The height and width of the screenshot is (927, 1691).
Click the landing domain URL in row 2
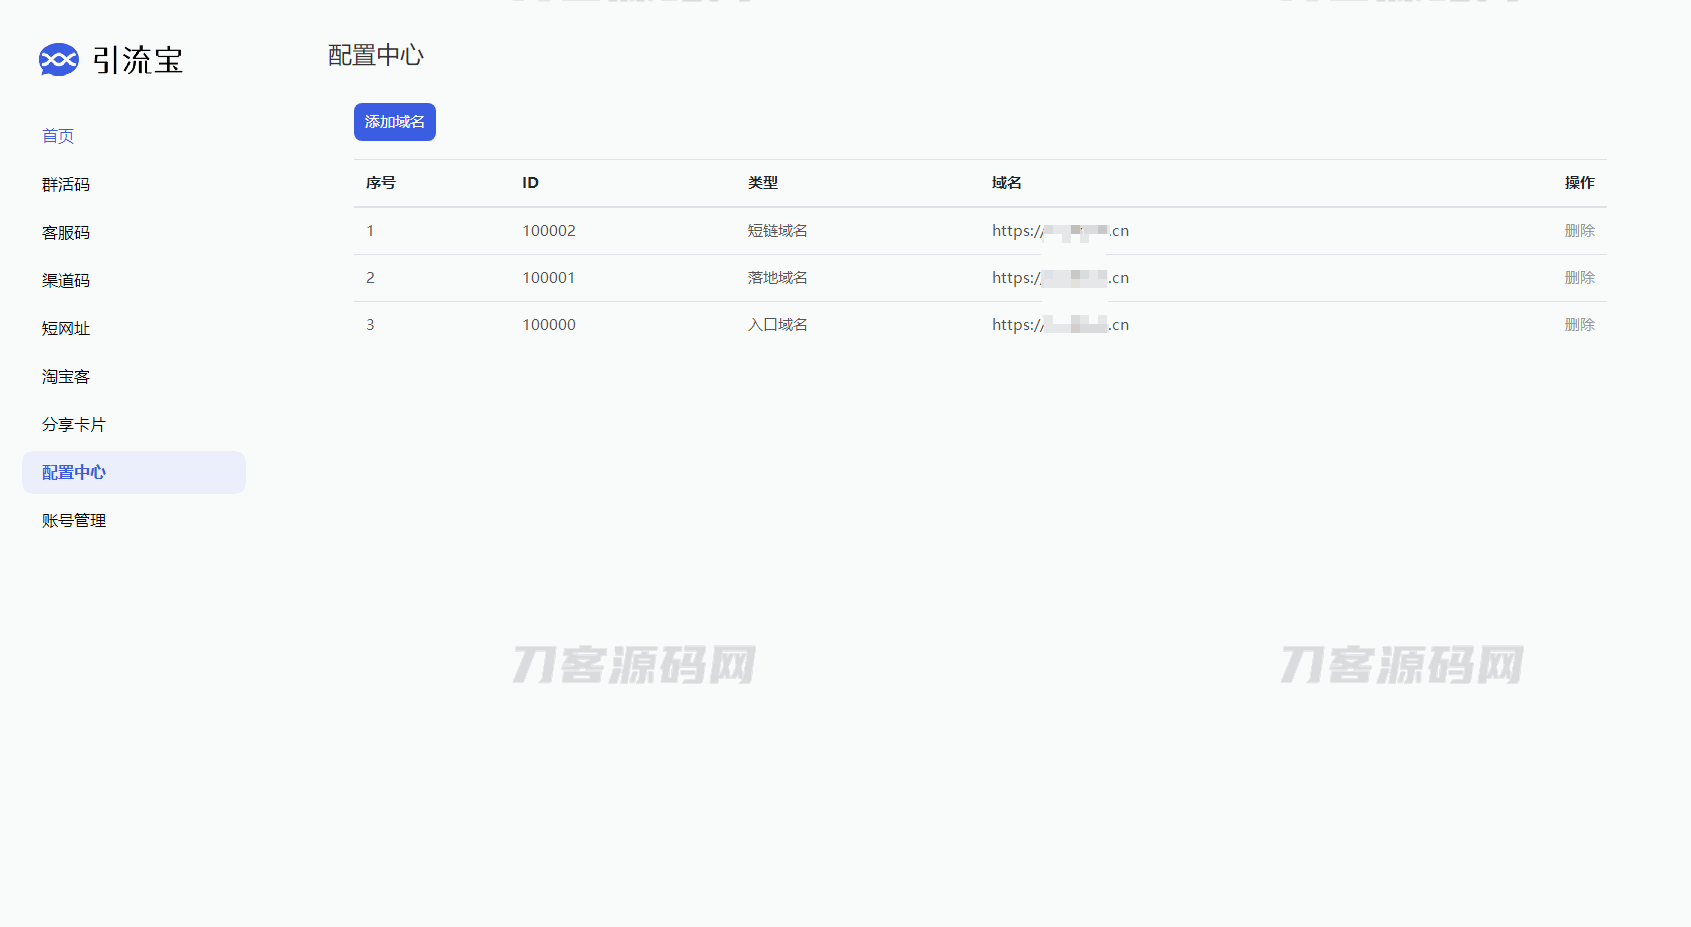pos(1060,278)
